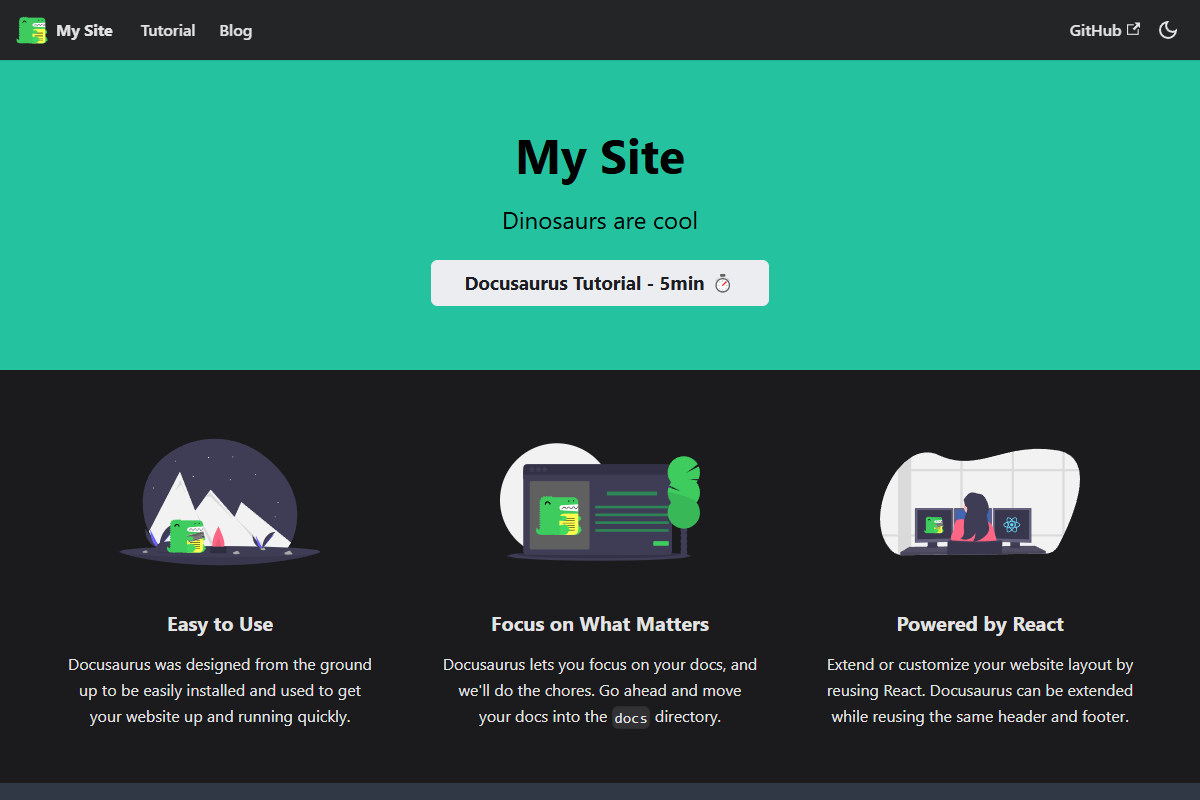
Task: Toggle dark mode with the moon icon
Action: 1168,30
